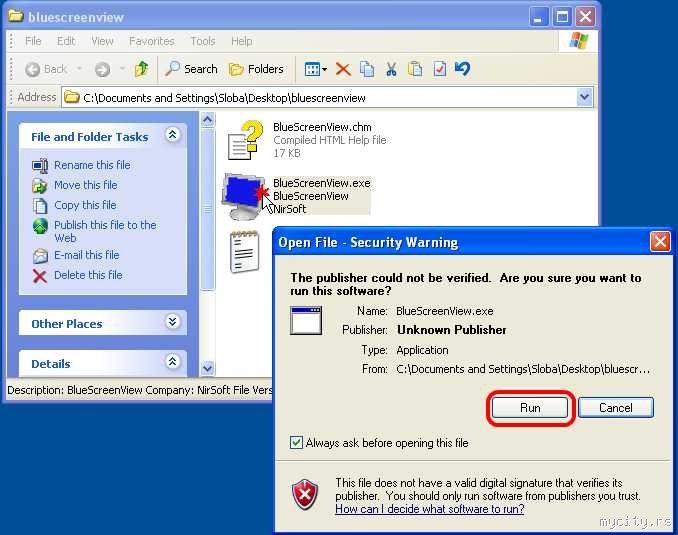Open the Back button history dropdown arrow
This screenshot has width=678, height=535.
coord(79,69)
